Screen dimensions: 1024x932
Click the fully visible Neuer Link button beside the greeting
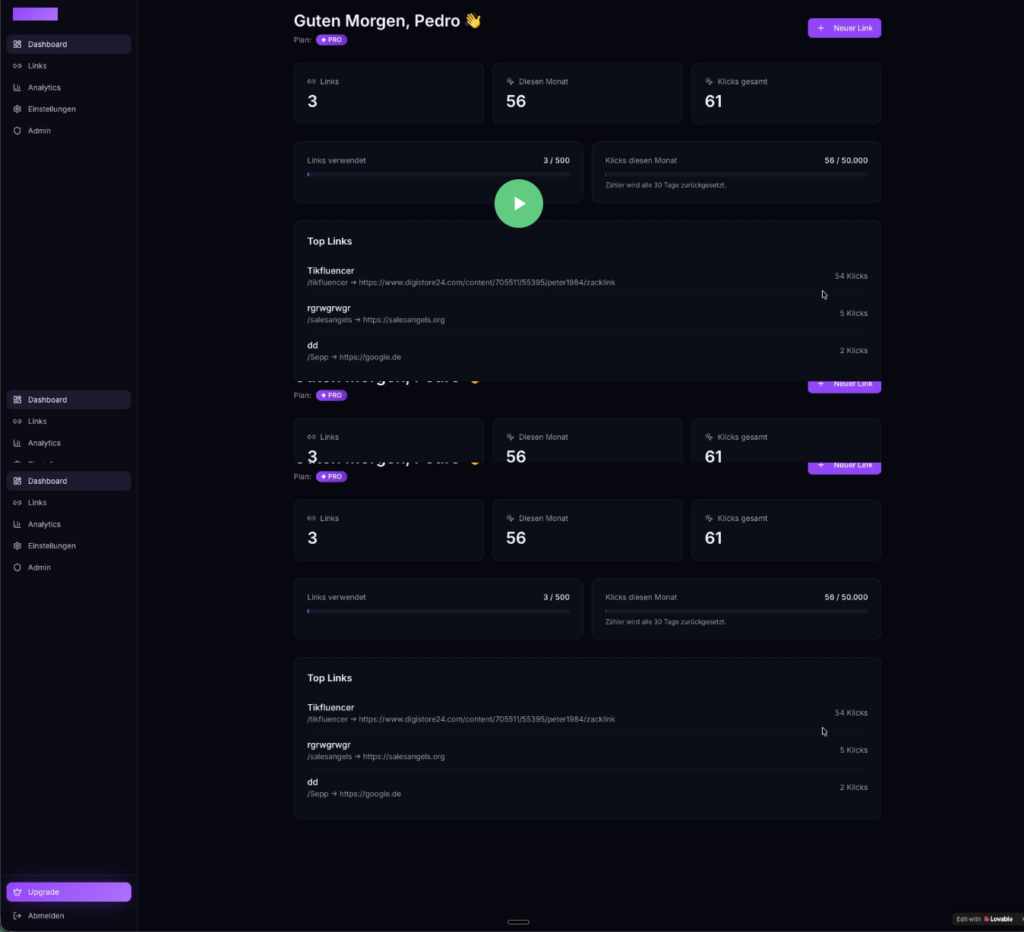tap(844, 28)
